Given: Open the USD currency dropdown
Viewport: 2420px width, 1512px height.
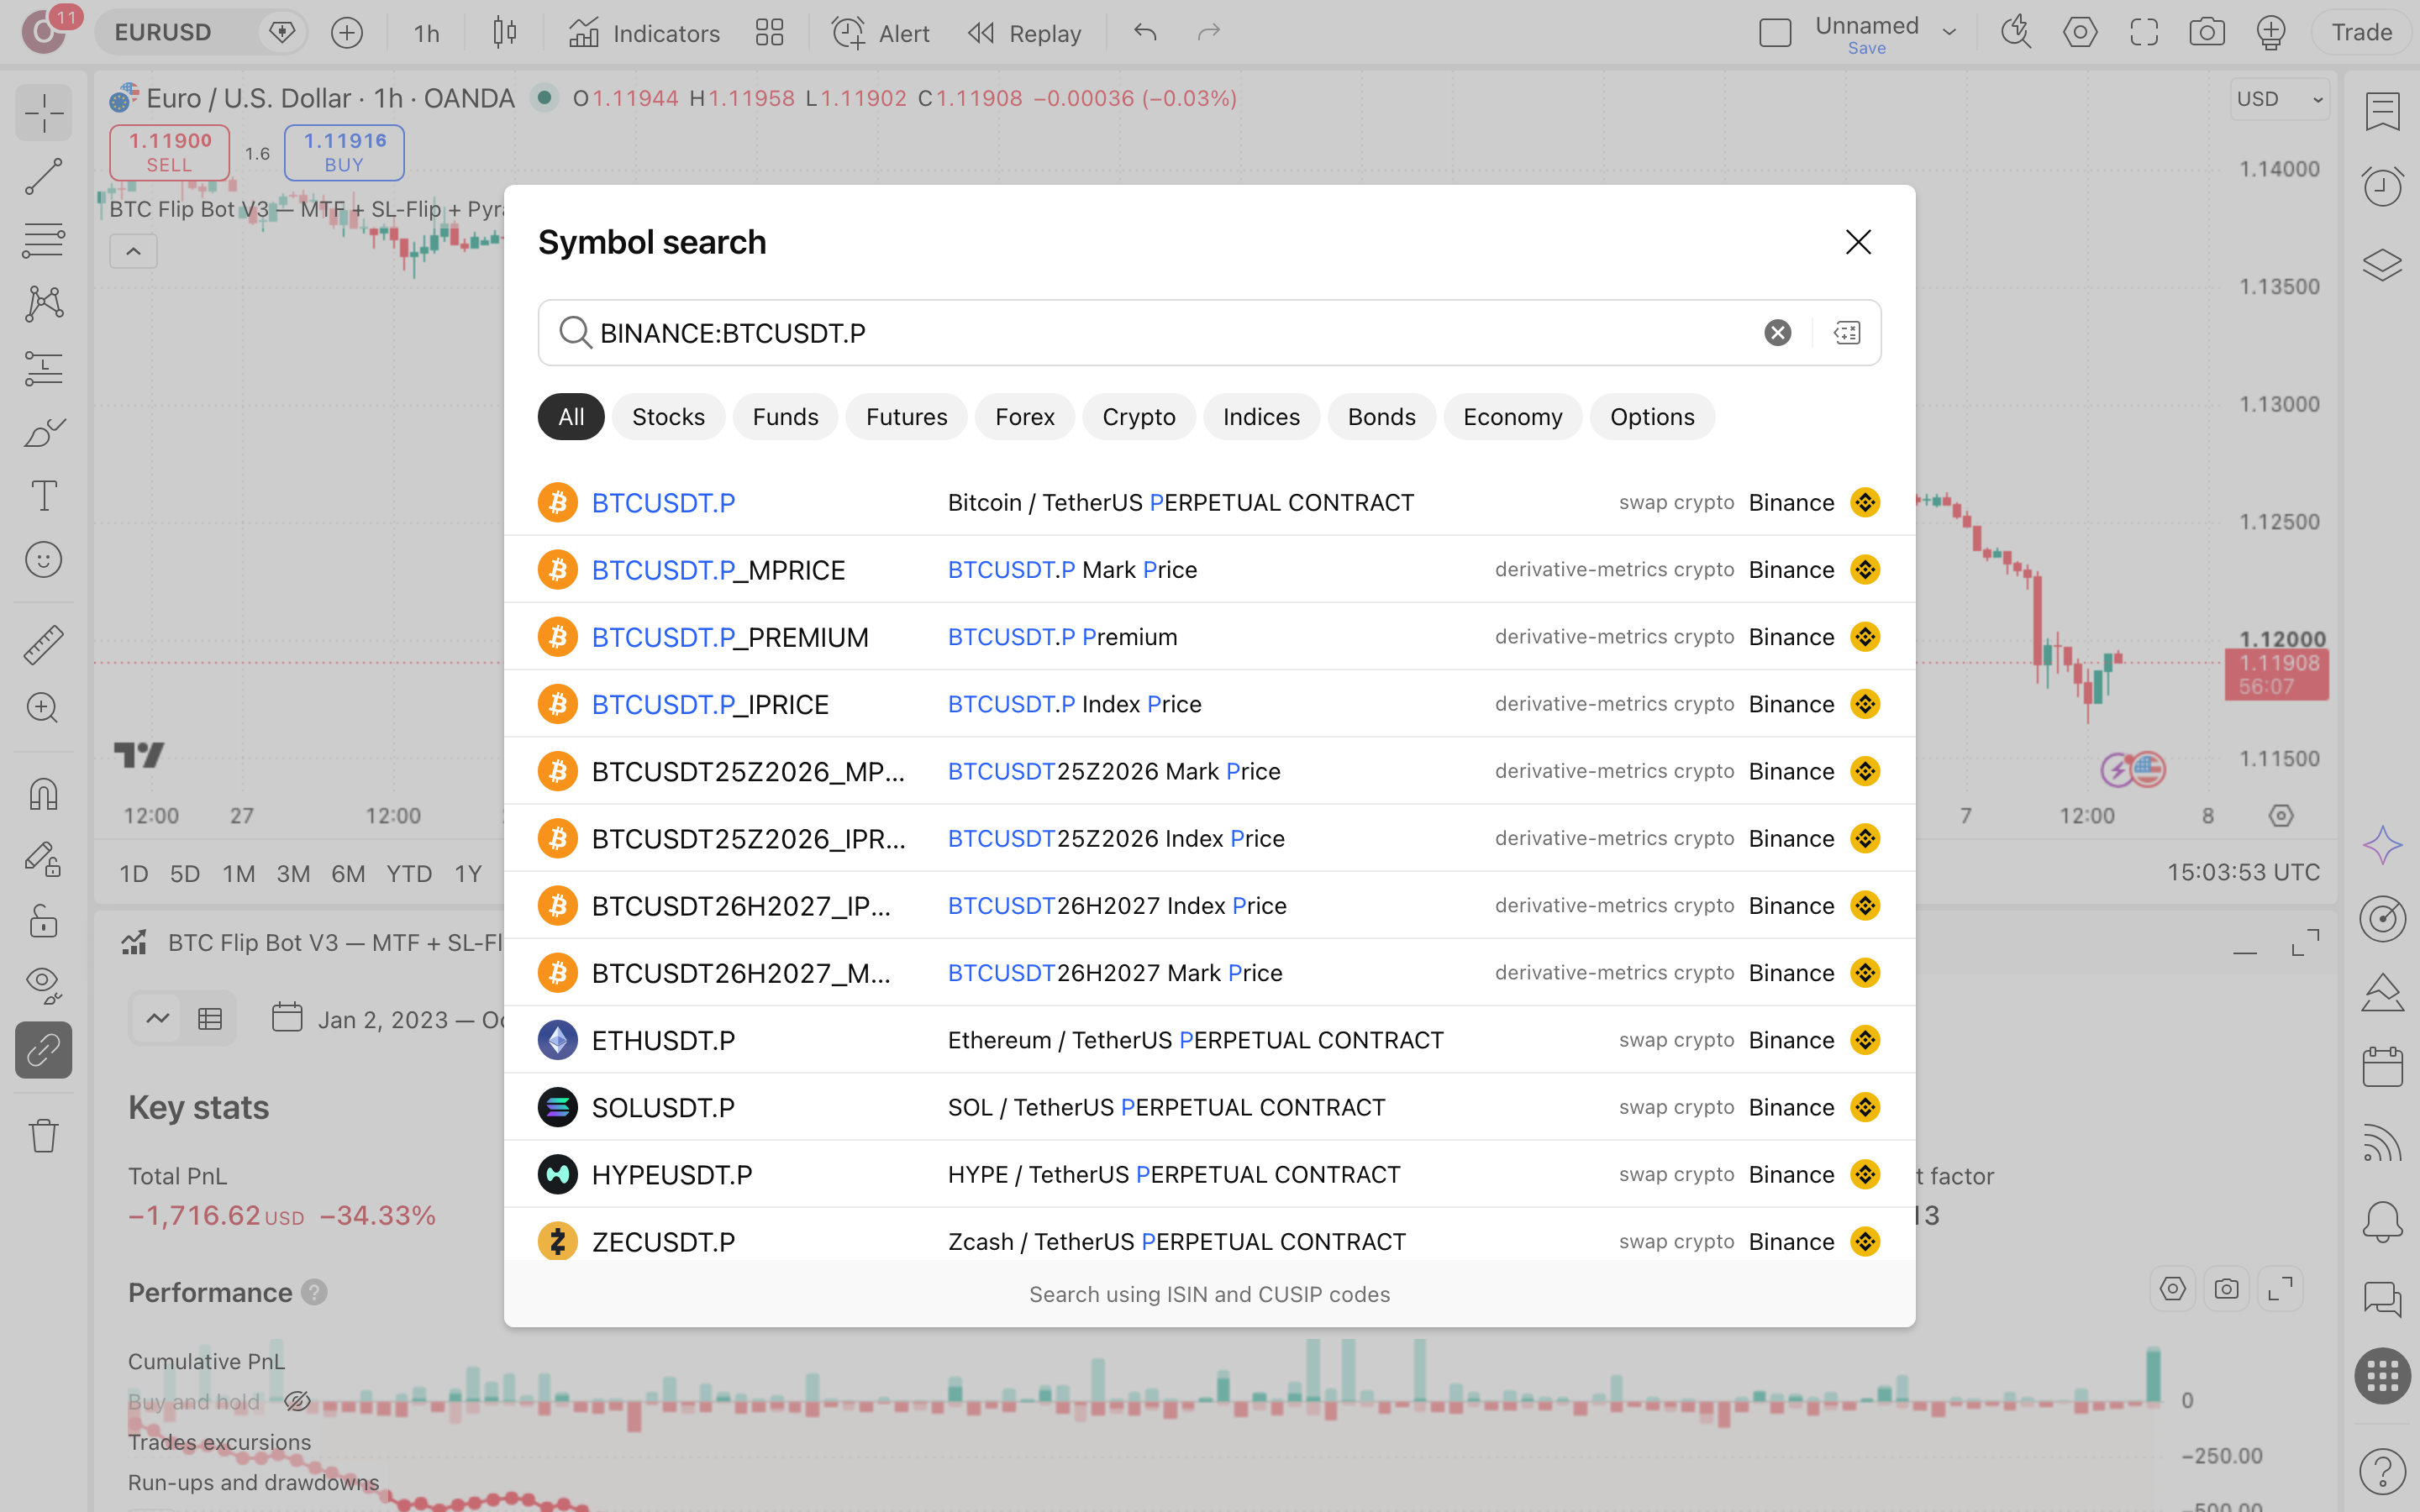Looking at the screenshot, I should (2279, 99).
